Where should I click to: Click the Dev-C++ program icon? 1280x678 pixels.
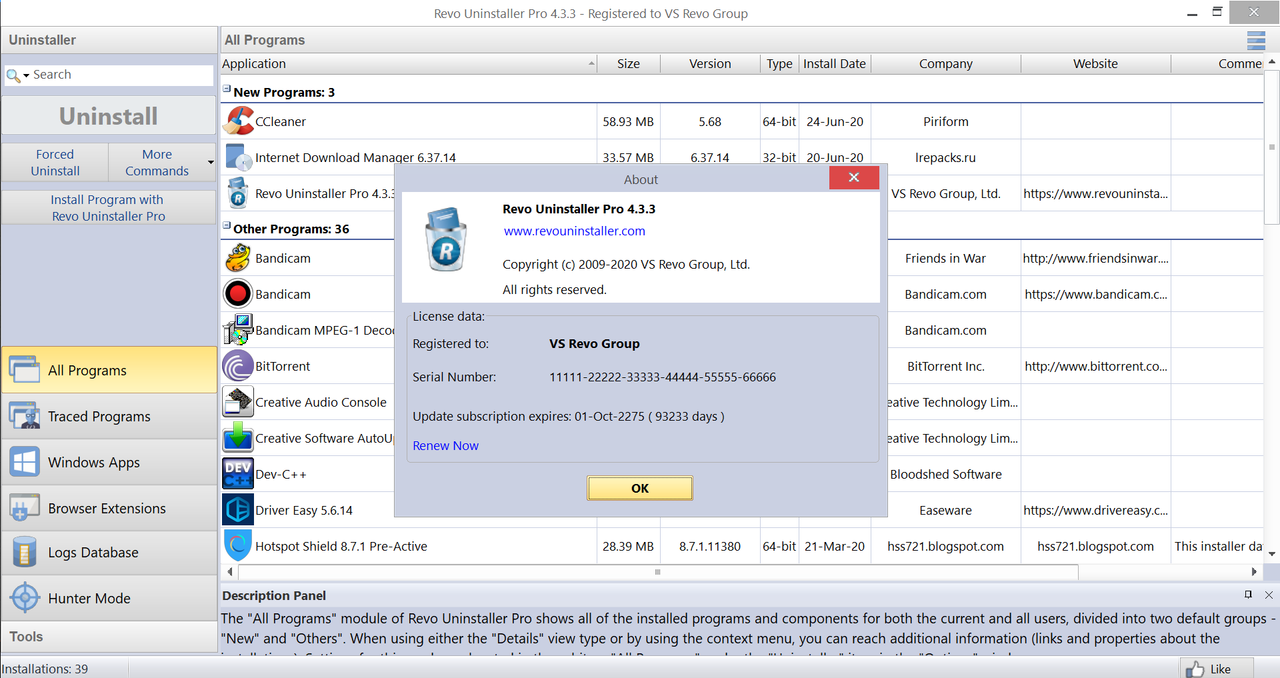click(x=238, y=474)
